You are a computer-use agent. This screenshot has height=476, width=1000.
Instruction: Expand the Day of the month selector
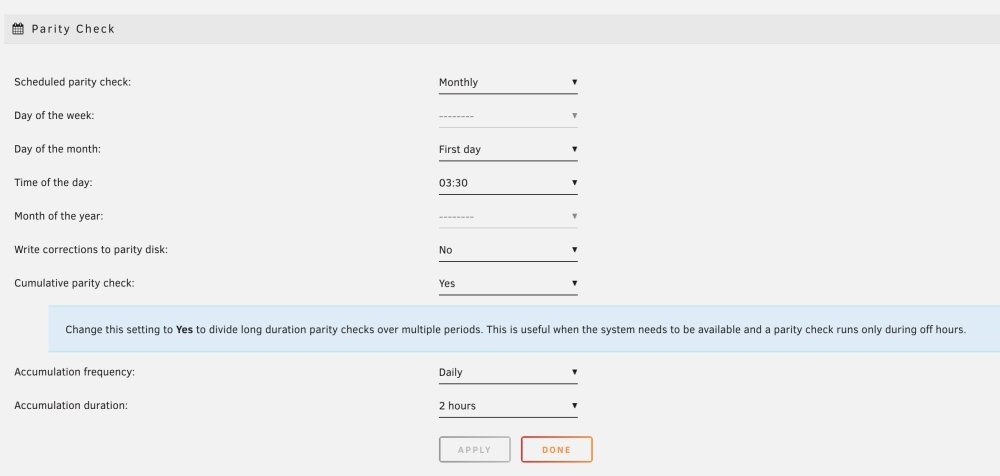click(508, 149)
